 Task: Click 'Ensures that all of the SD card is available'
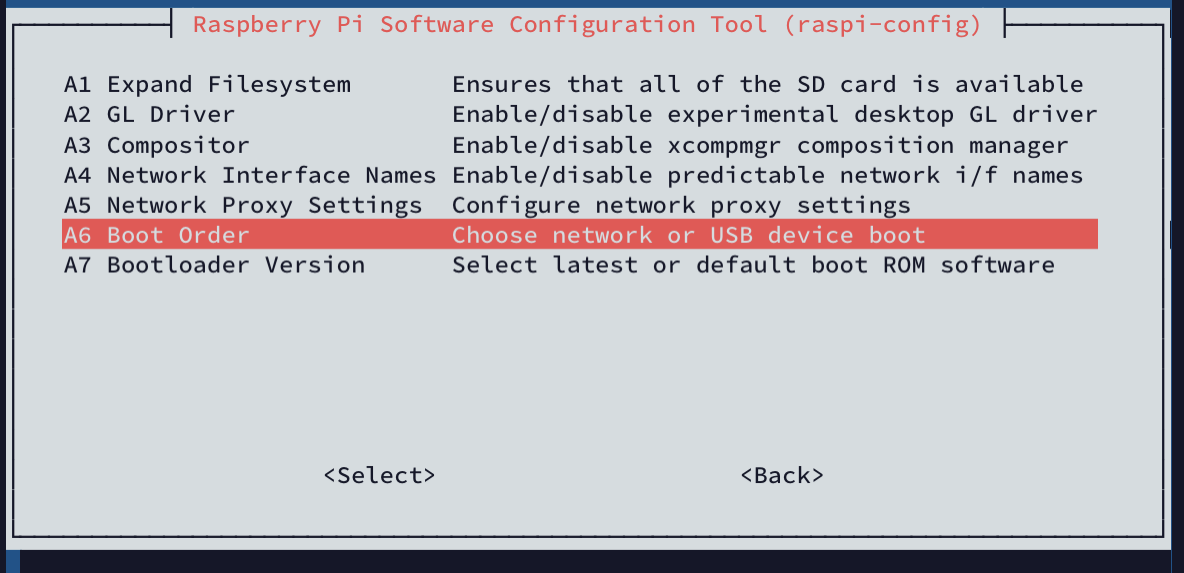coord(768,85)
